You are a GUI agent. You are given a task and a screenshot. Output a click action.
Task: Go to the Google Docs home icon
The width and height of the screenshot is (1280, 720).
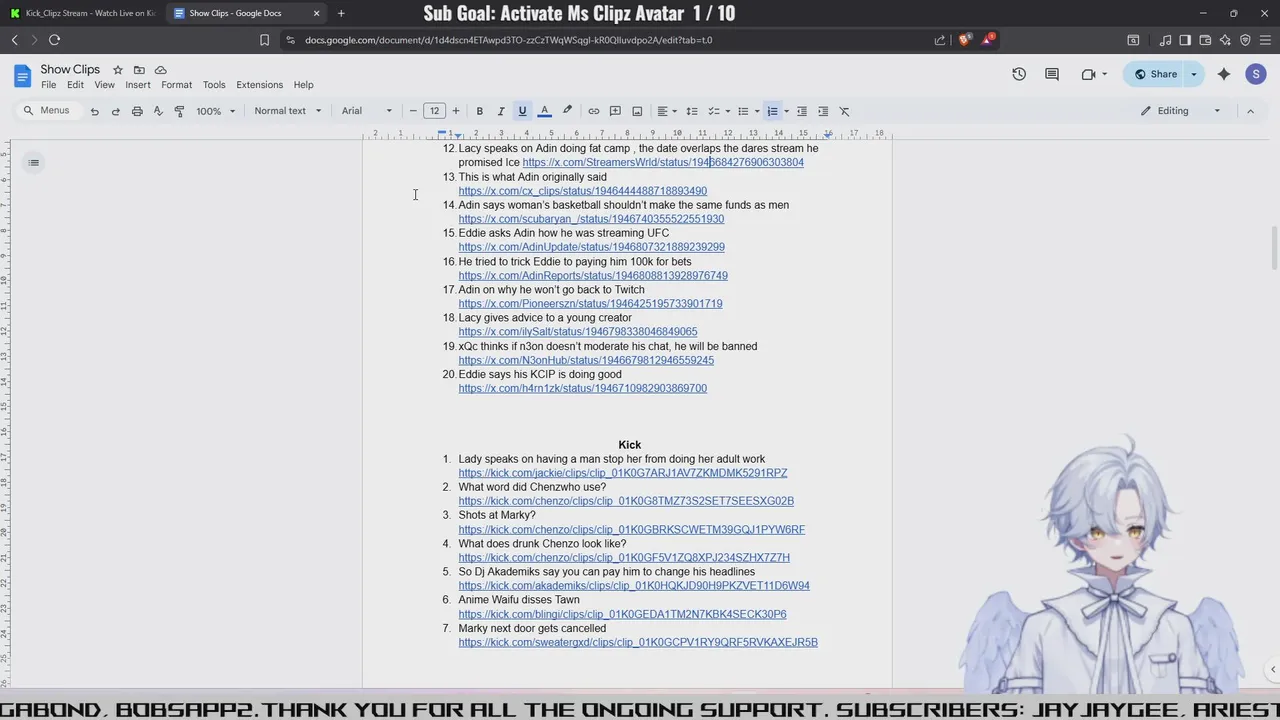point(22,76)
